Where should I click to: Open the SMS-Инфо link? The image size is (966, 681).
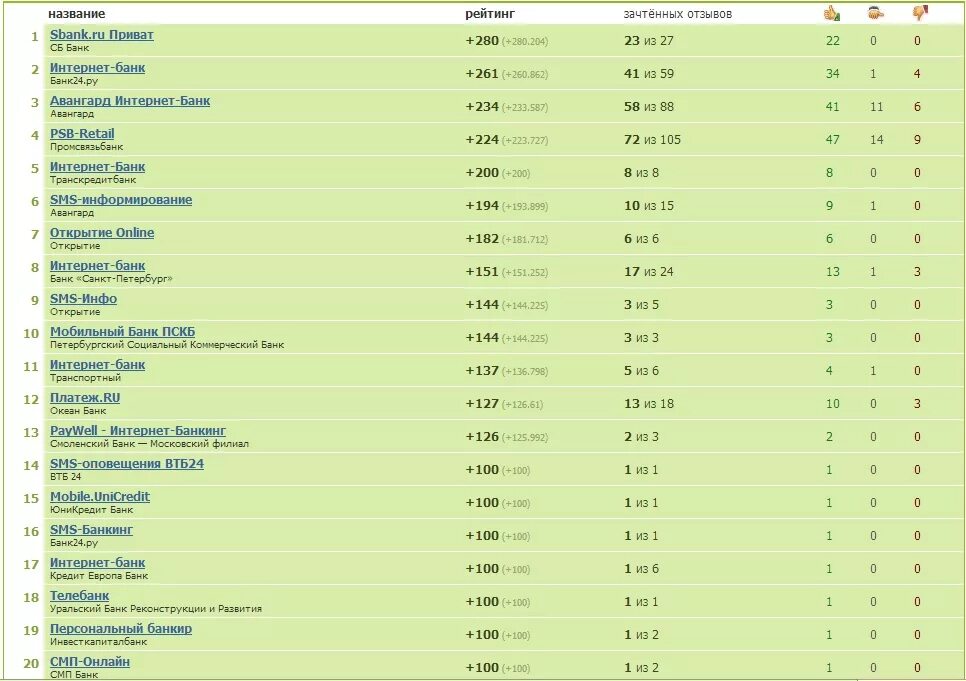point(83,298)
